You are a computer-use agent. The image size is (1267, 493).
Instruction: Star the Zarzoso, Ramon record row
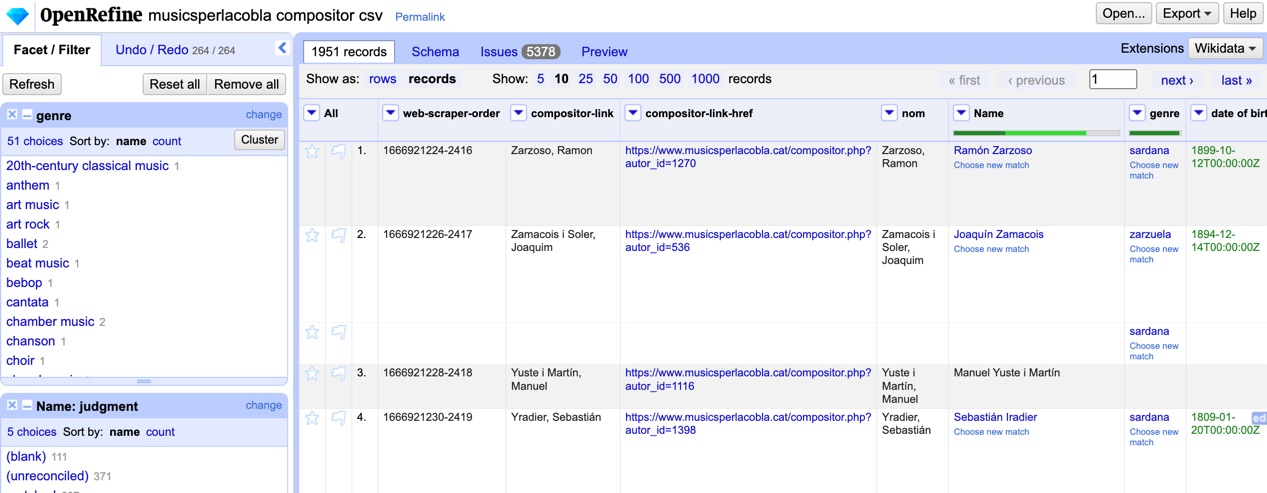click(x=312, y=152)
